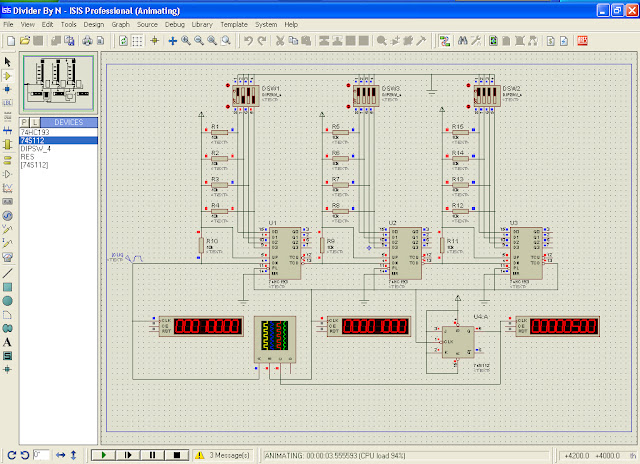Click the DEVICES header label
The height and width of the screenshot is (464, 640).
click(69, 122)
